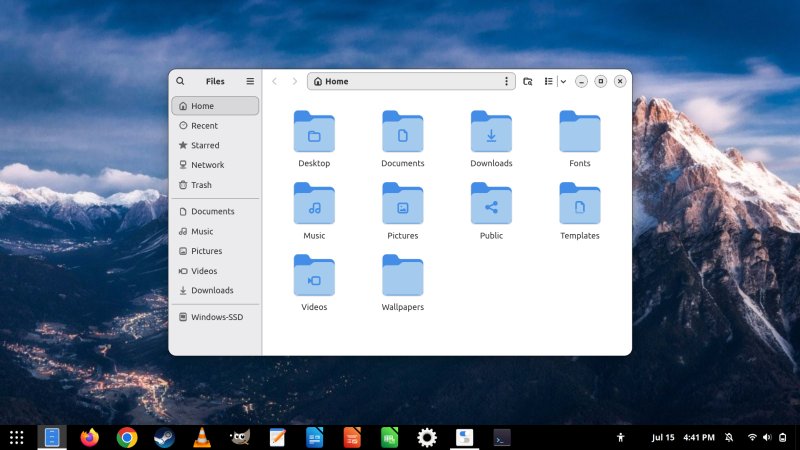800x450 pixels.
Task: Expand the view options dropdown arrow
Action: coord(563,81)
